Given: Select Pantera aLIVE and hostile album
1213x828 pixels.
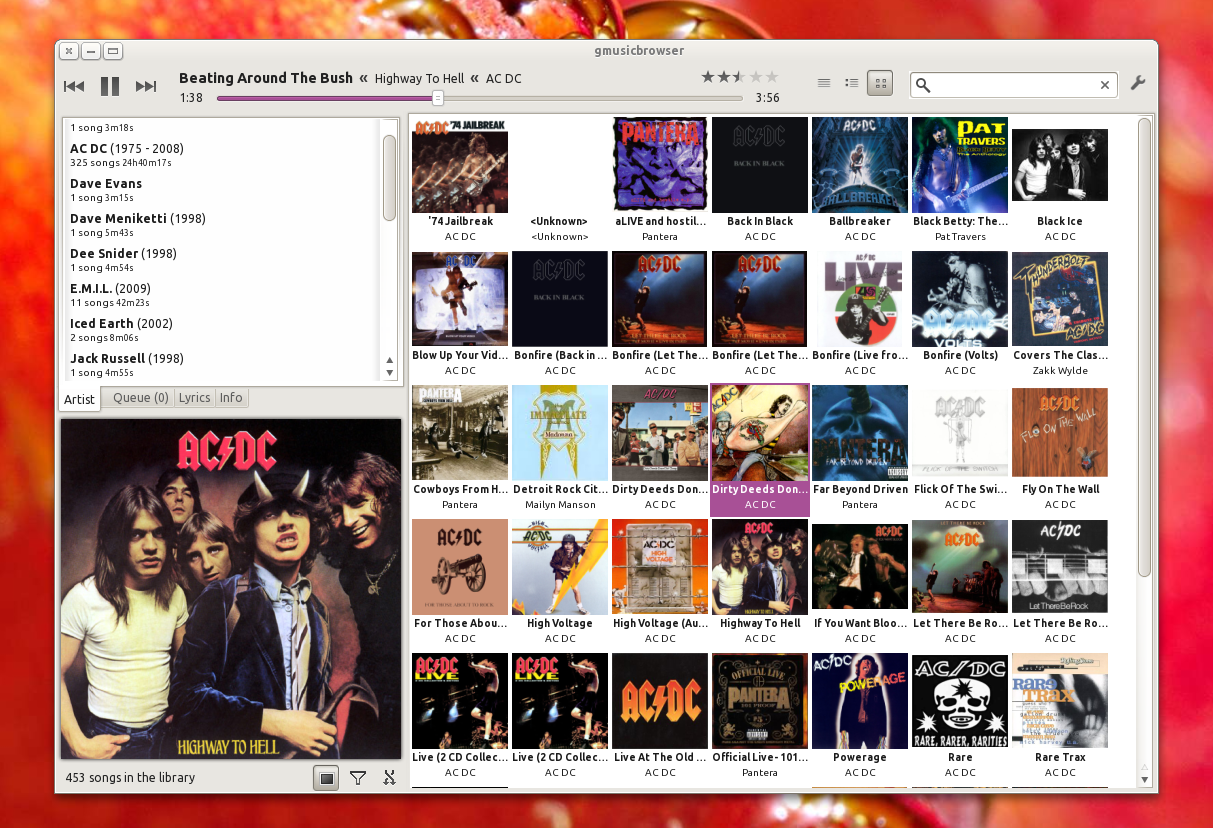Looking at the screenshot, I should [x=660, y=180].
